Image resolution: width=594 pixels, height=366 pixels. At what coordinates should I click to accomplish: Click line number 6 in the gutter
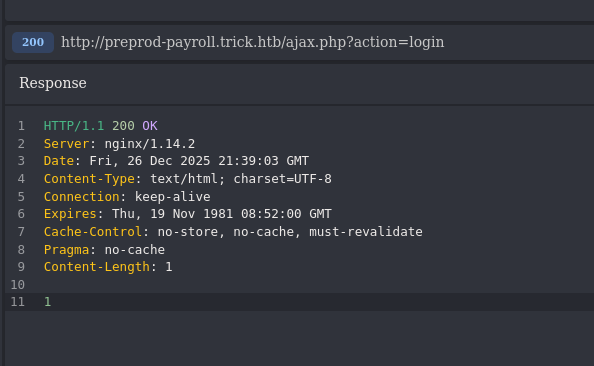point(21,214)
